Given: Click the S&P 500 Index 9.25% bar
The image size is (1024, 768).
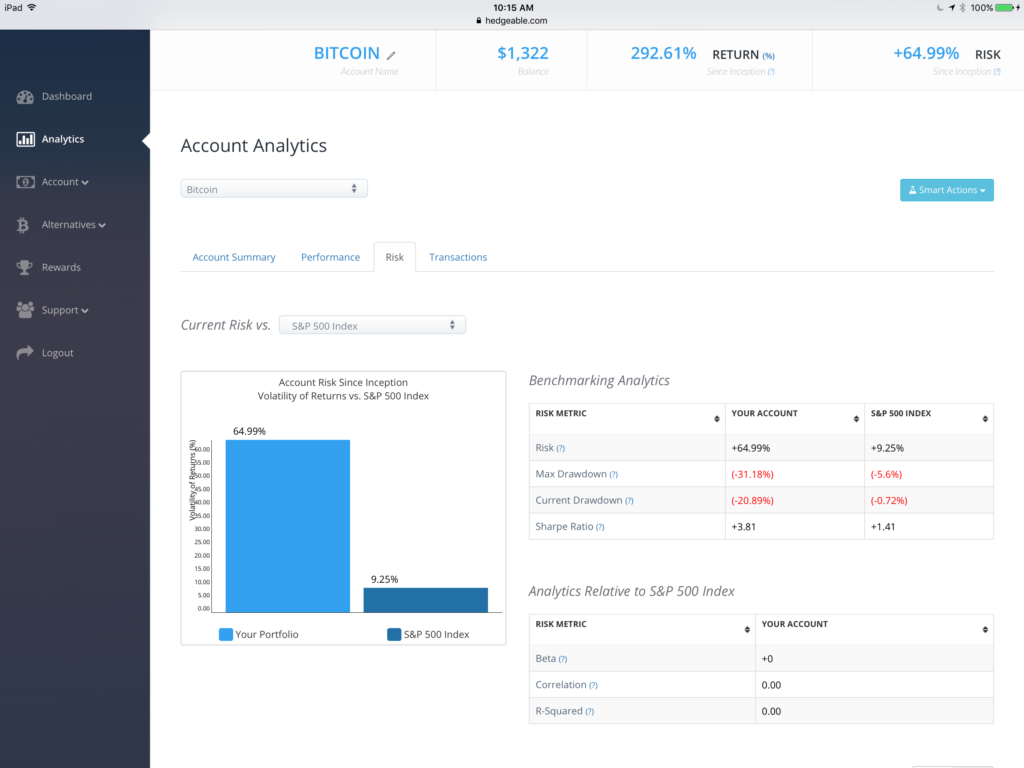Looking at the screenshot, I should click(426, 600).
